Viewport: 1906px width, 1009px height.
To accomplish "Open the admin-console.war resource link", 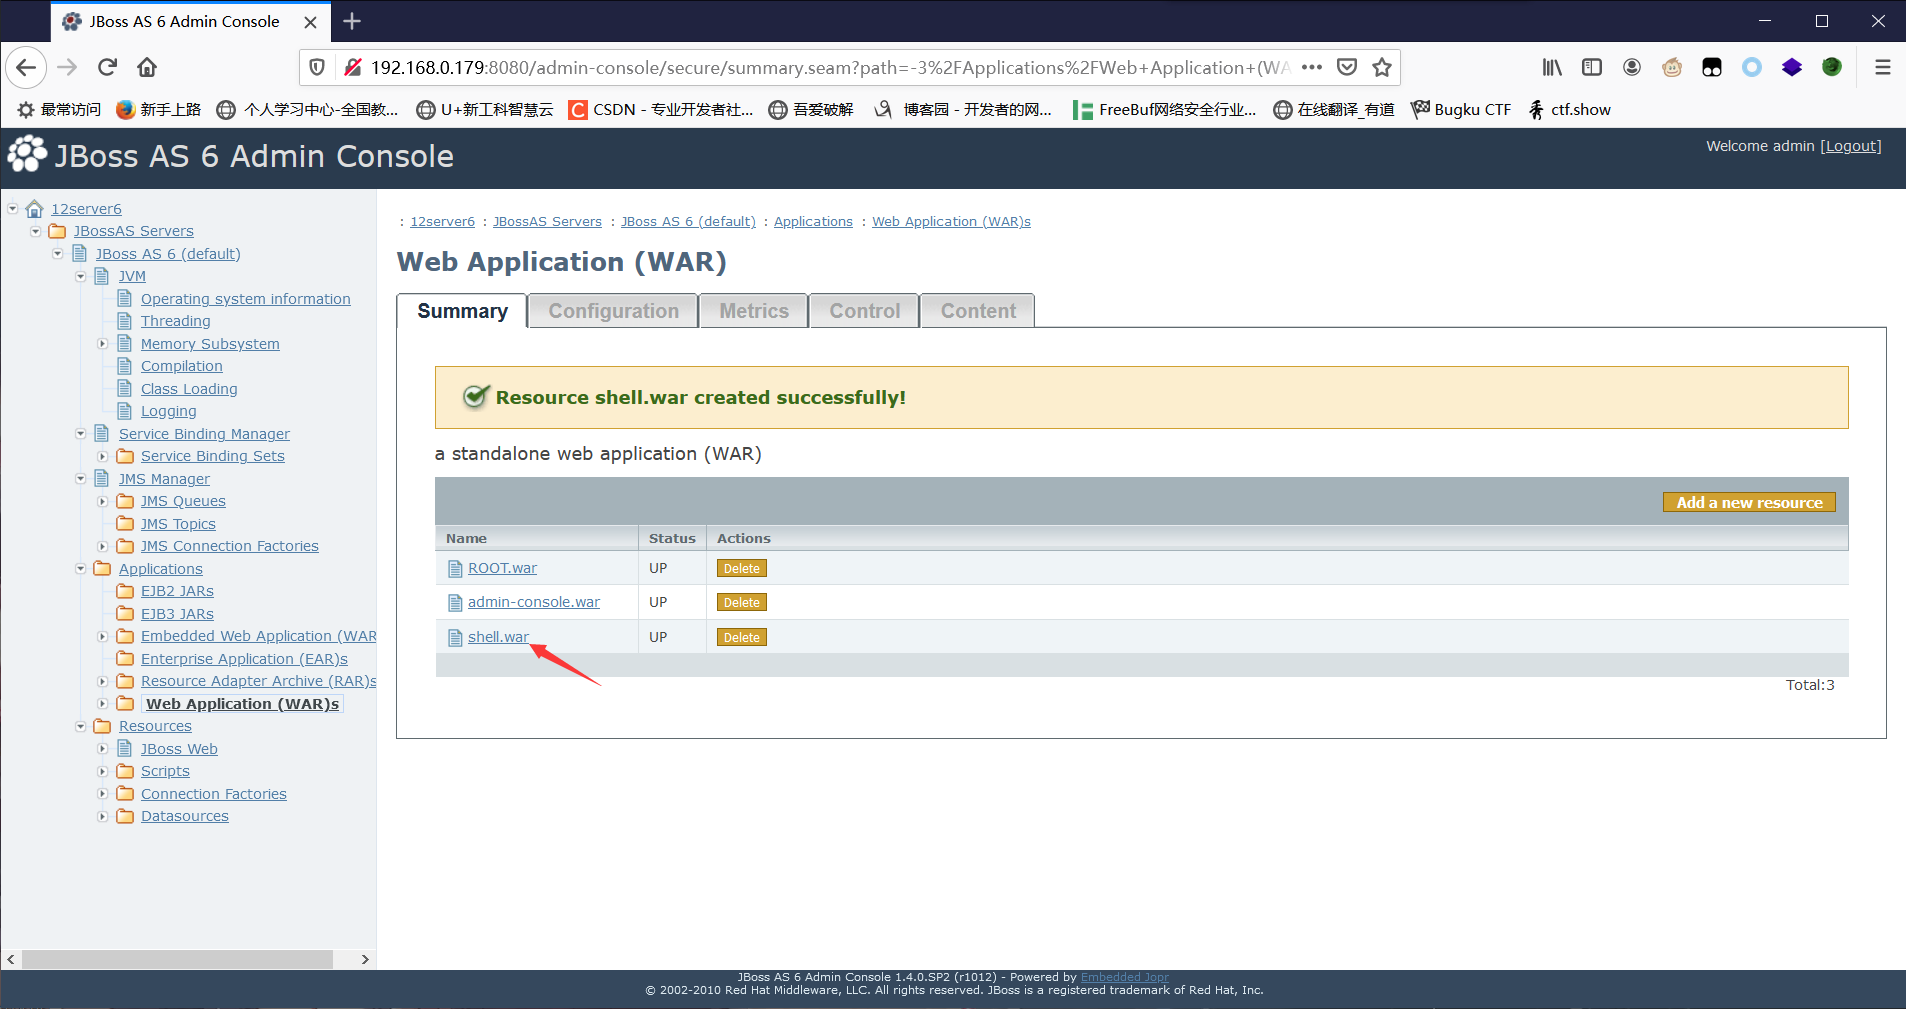I will pyautogui.click(x=534, y=602).
